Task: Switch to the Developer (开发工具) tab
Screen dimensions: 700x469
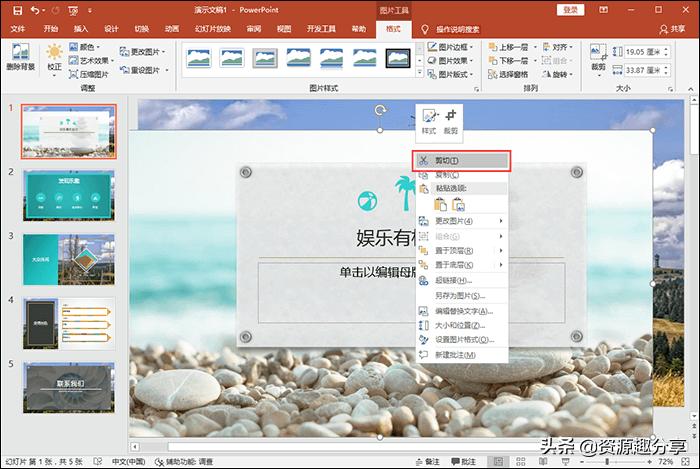Action: (321, 29)
